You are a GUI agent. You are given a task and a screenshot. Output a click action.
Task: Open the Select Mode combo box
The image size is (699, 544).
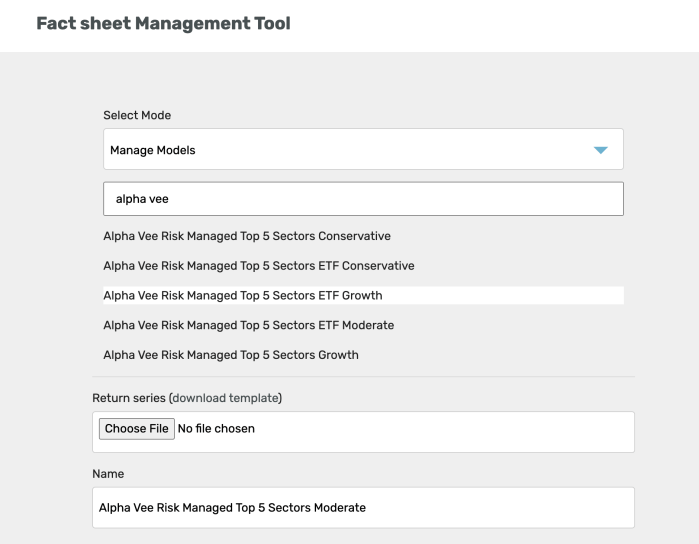click(x=363, y=149)
